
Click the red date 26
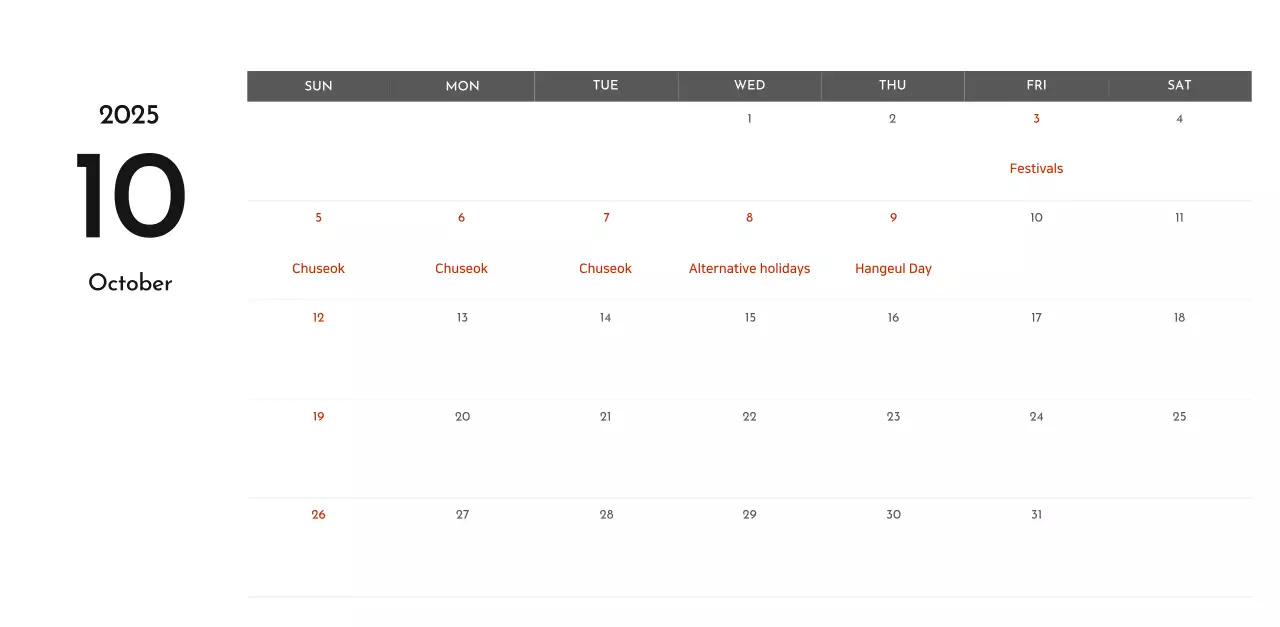[318, 514]
